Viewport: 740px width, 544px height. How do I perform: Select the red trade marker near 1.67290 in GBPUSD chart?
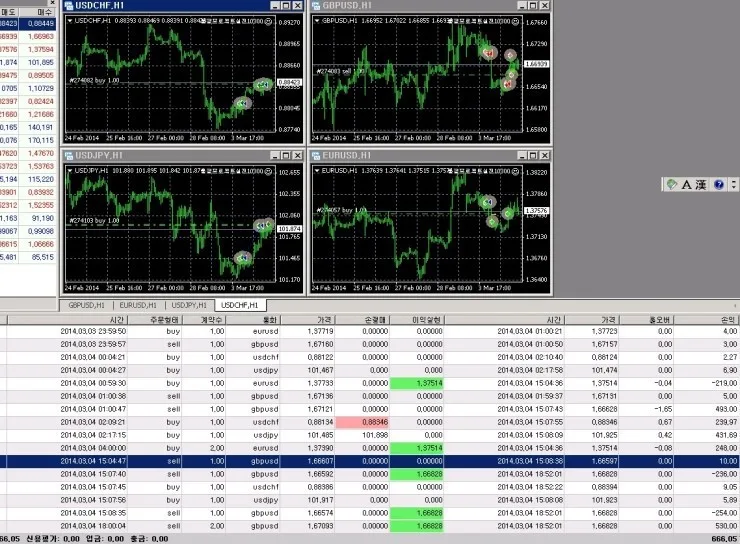tap(489, 52)
